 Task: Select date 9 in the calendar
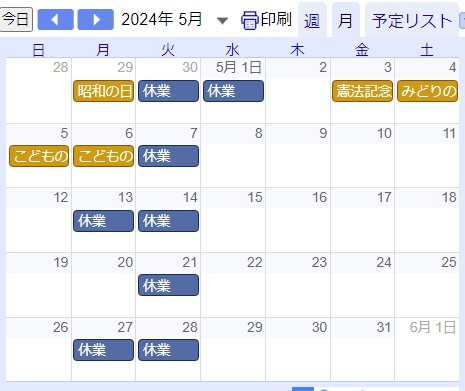tap(323, 133)
